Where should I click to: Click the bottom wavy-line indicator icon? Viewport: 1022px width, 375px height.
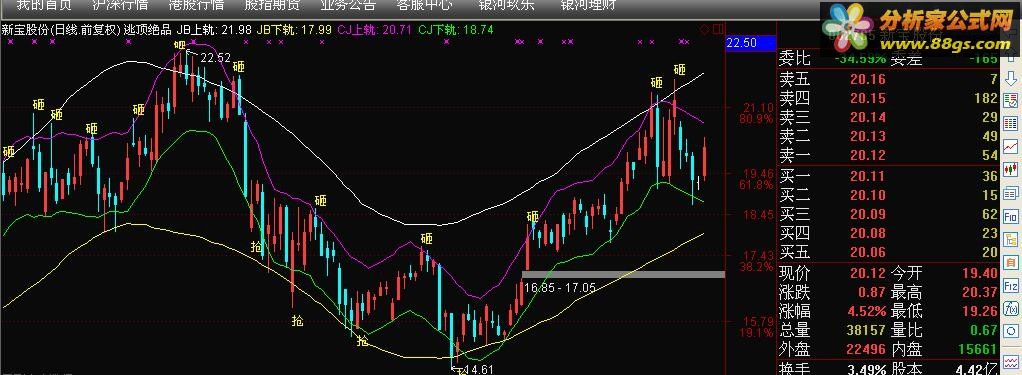click(x=1011, y=361)
